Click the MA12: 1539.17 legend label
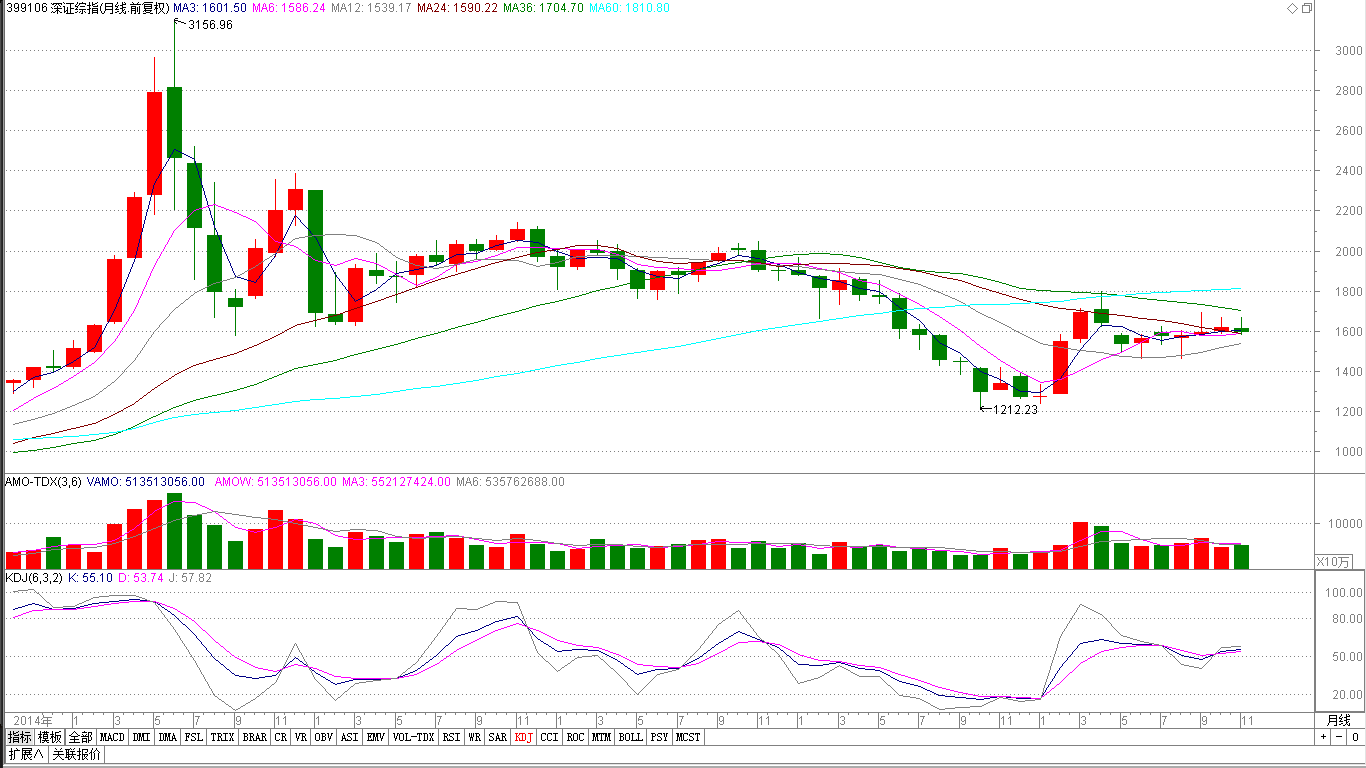The width and height of the screenshot is (1366, 768). 370,8
